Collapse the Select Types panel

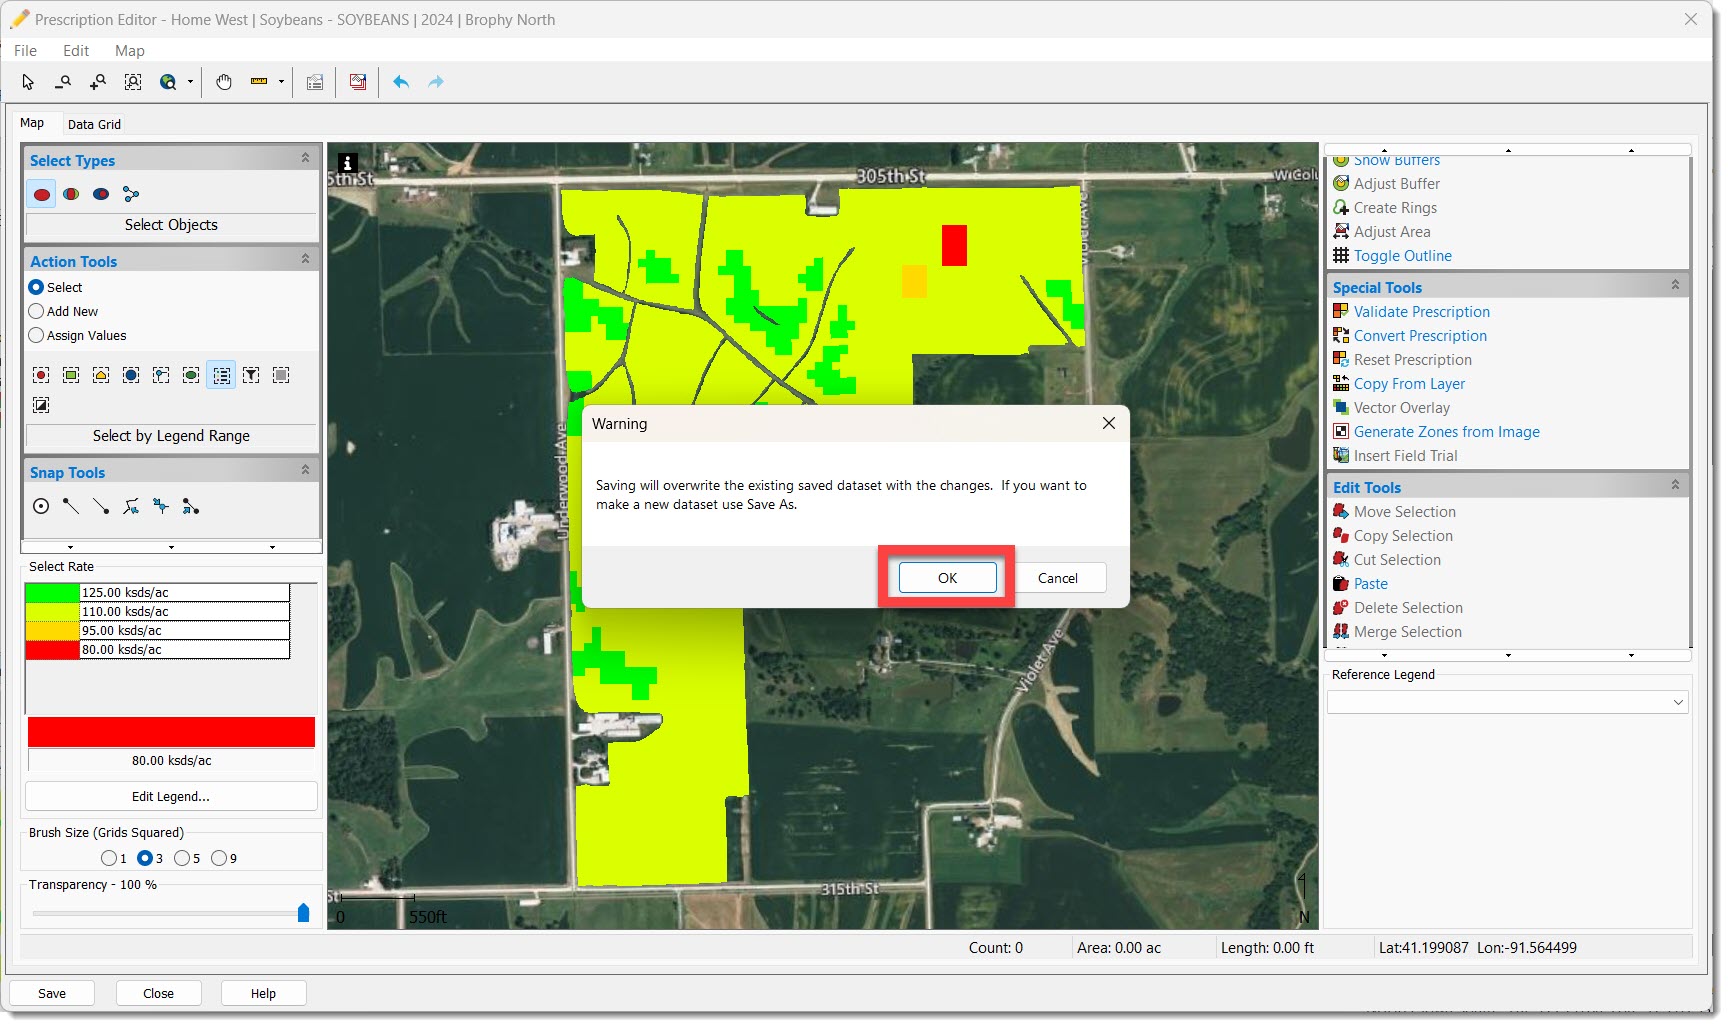pos(305,159)
